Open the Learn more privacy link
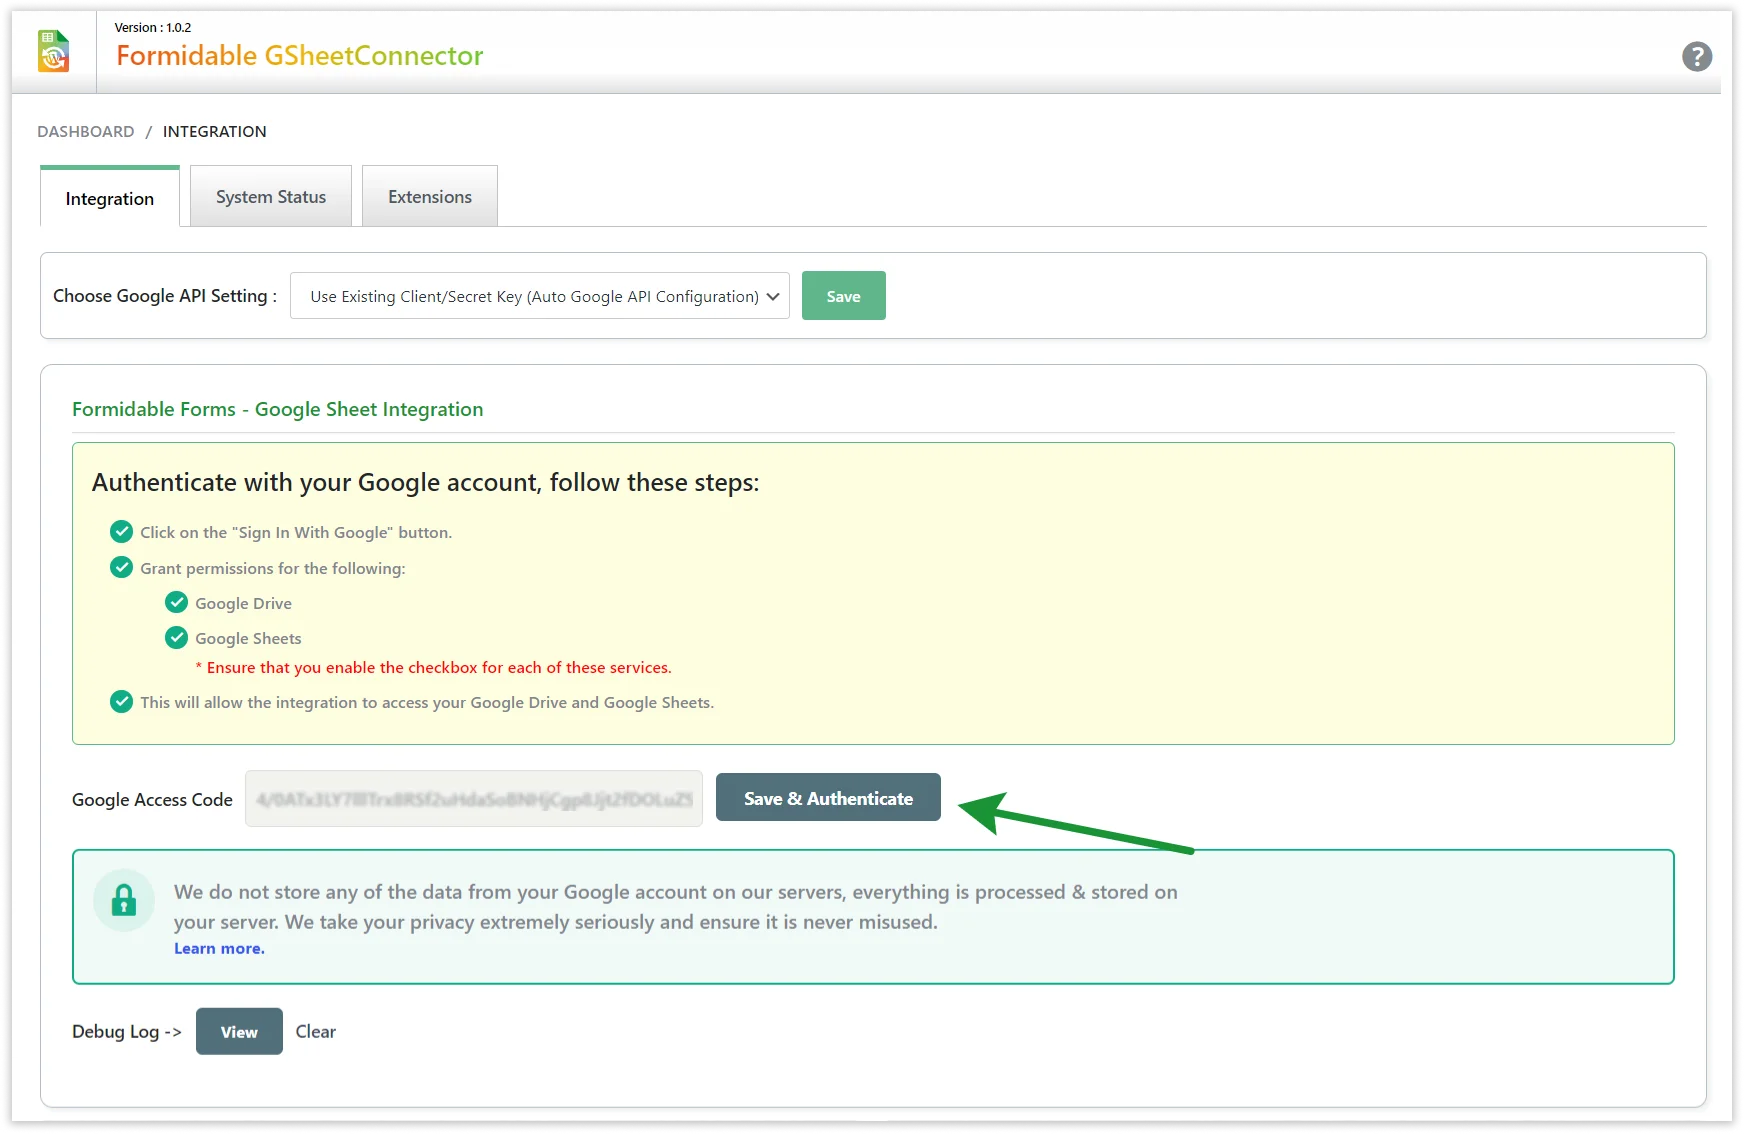The width and height of the screenshot is (1744, 1134). coord(219,948)
